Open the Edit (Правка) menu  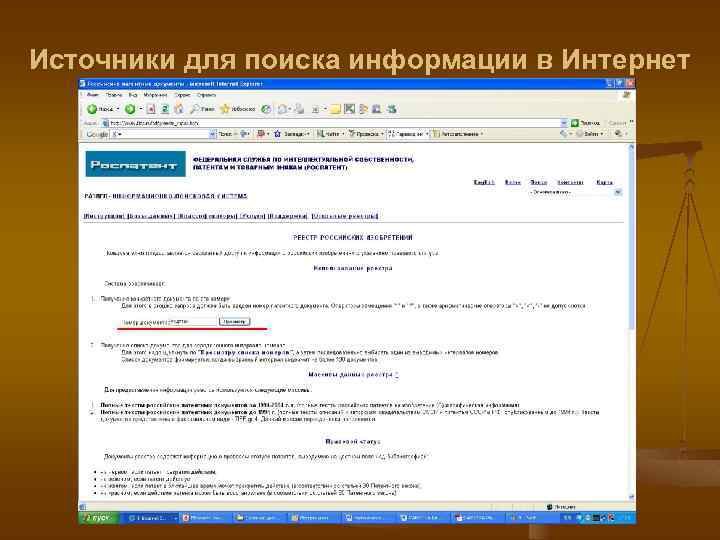tap(114, 95)
